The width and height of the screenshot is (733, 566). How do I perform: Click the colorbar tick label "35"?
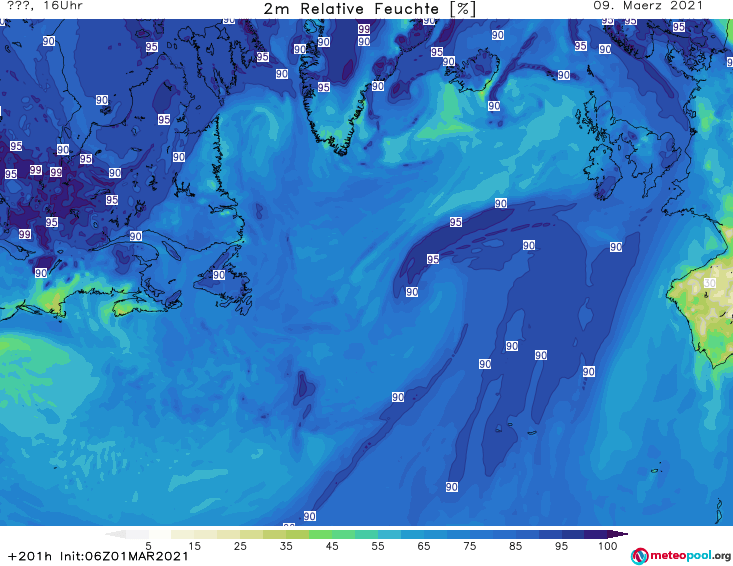coord(286,546)
